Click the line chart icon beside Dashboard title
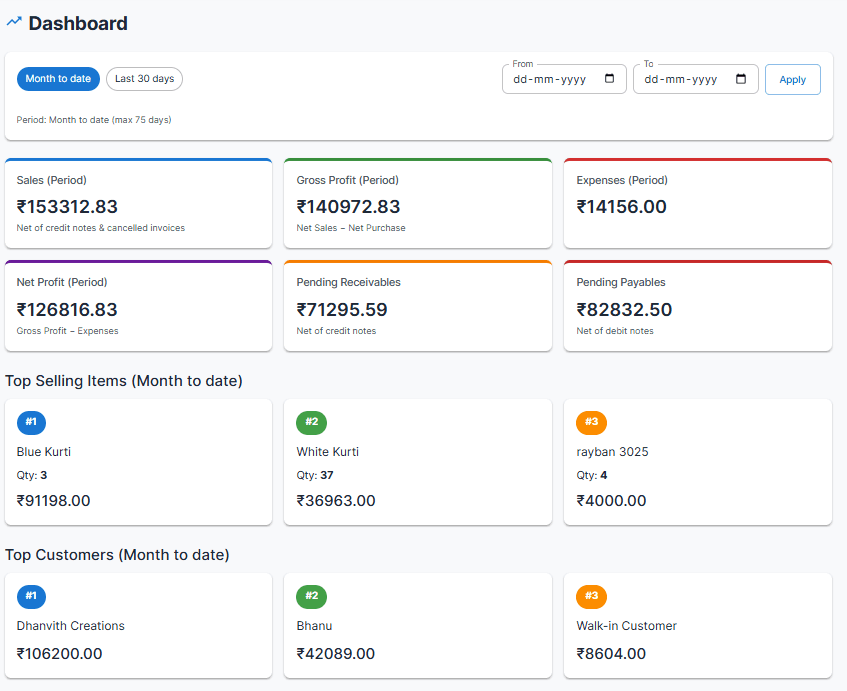847x691 pixels. (15, 22)
